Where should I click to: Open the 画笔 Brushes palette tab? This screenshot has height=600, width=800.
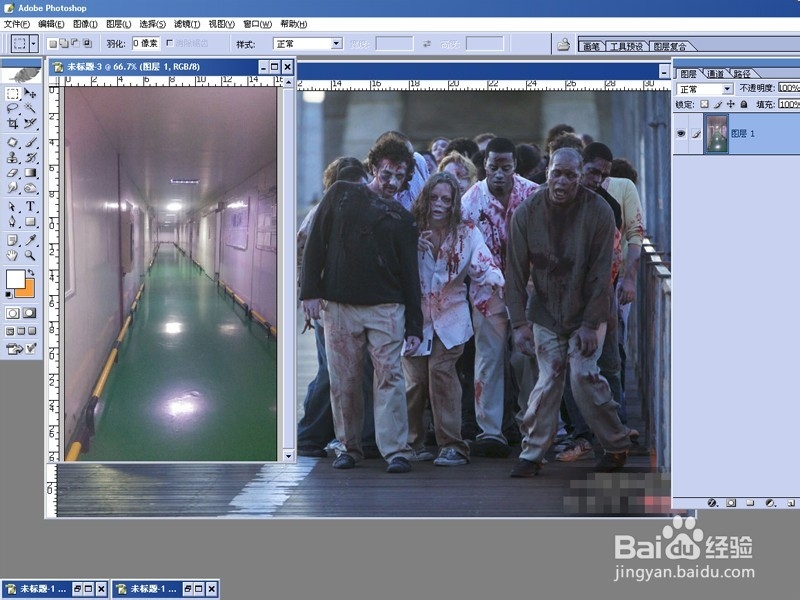(591, 46)
